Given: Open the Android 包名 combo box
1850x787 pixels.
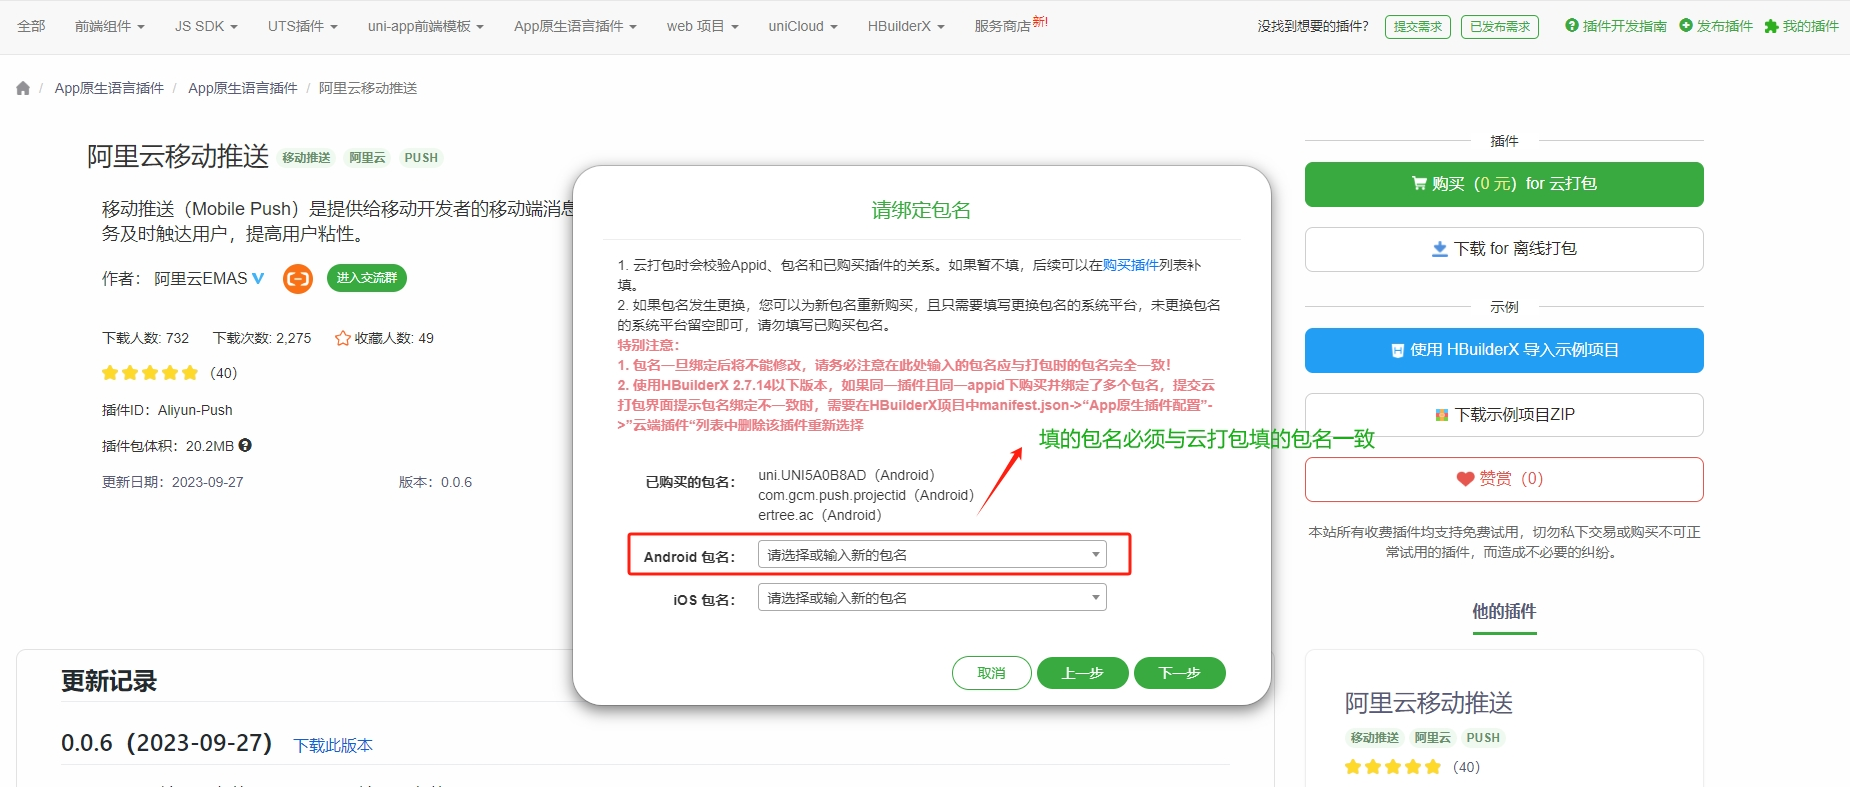Looking at the screenshot, I should click(x=932, y=555).
